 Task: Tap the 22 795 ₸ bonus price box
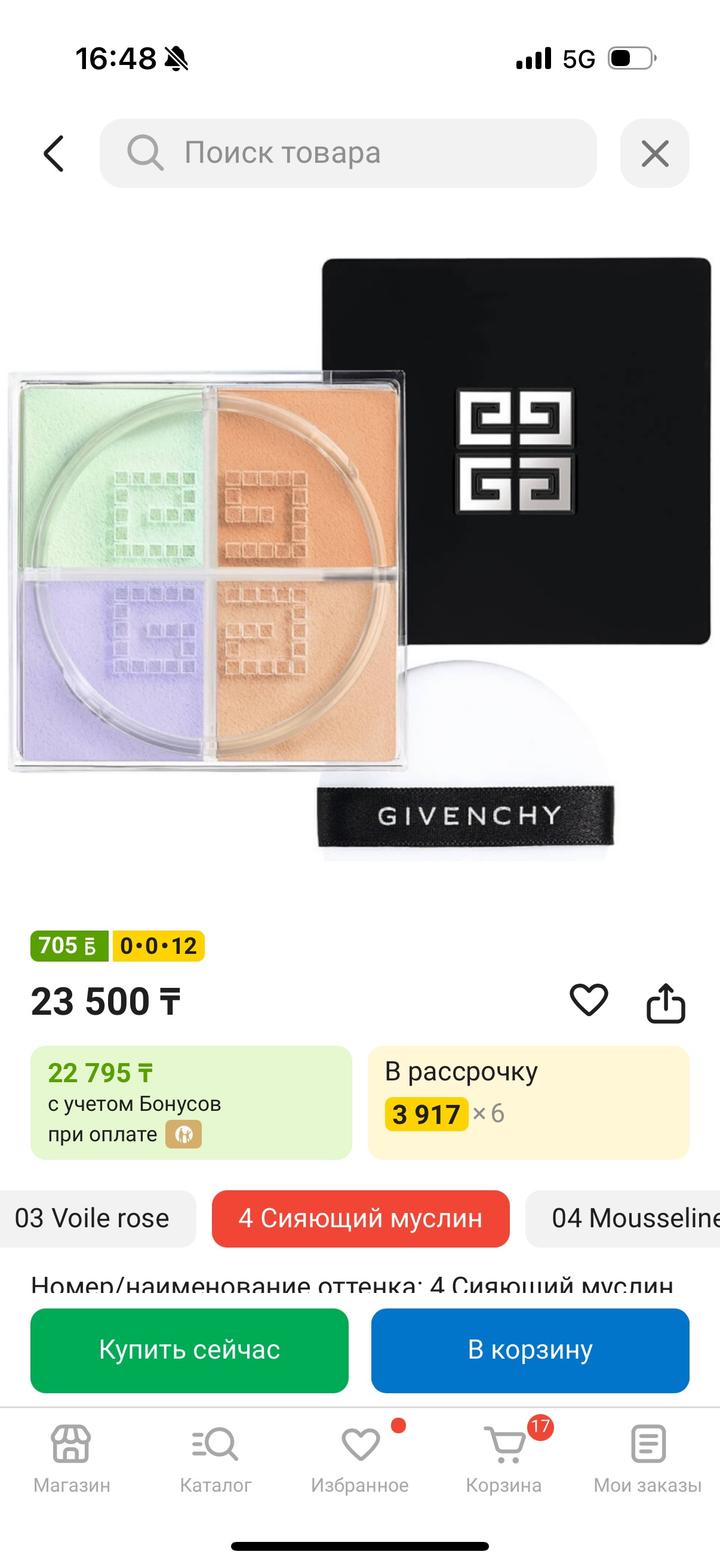(191, 1102)
